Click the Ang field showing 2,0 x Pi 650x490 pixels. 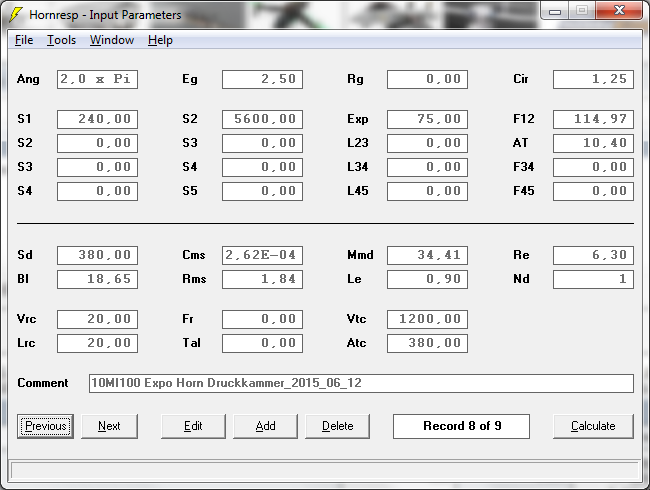[97, 80]
